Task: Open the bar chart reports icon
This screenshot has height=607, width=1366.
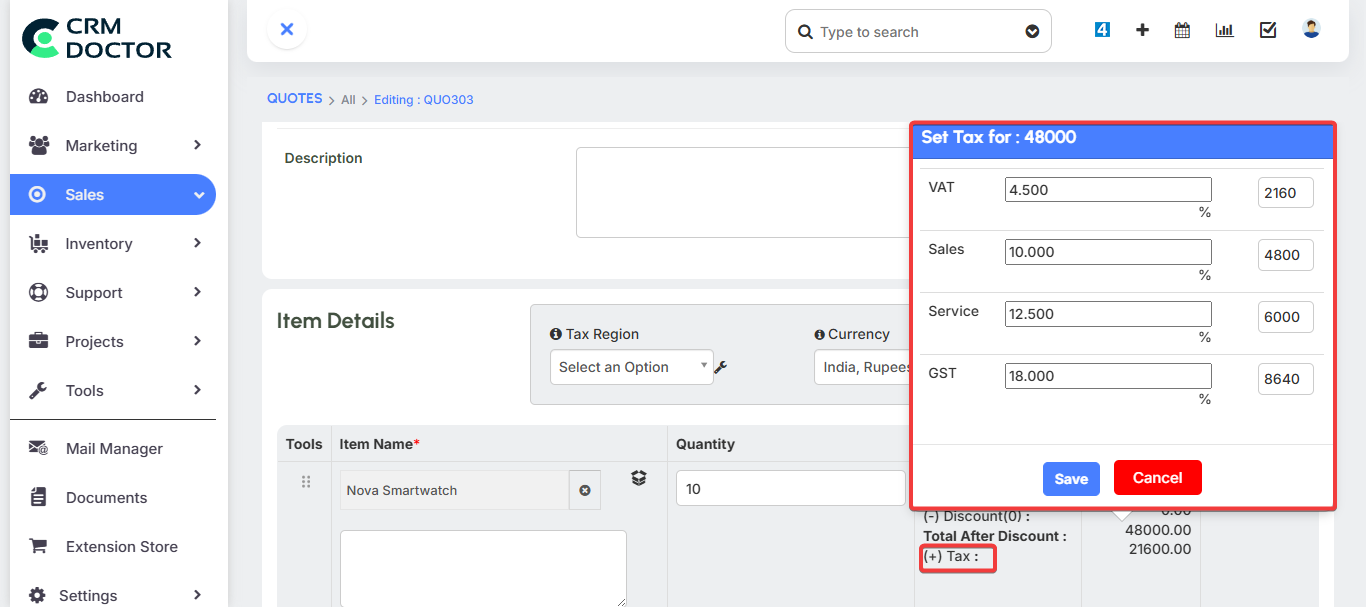Action: [1224, 30]
